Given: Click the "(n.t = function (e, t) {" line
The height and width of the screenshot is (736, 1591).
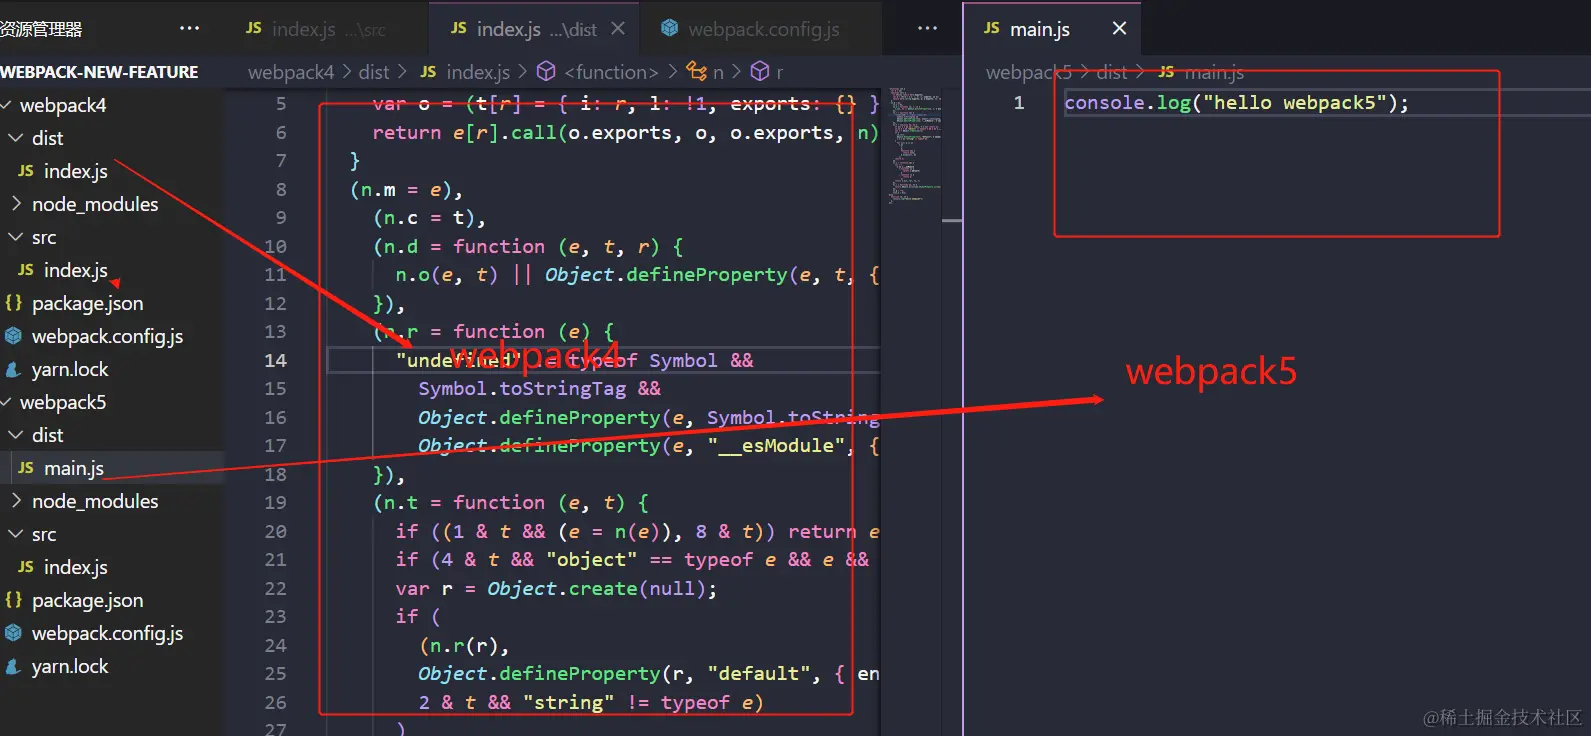Looking at the screenshot, I should coord(512,503).
